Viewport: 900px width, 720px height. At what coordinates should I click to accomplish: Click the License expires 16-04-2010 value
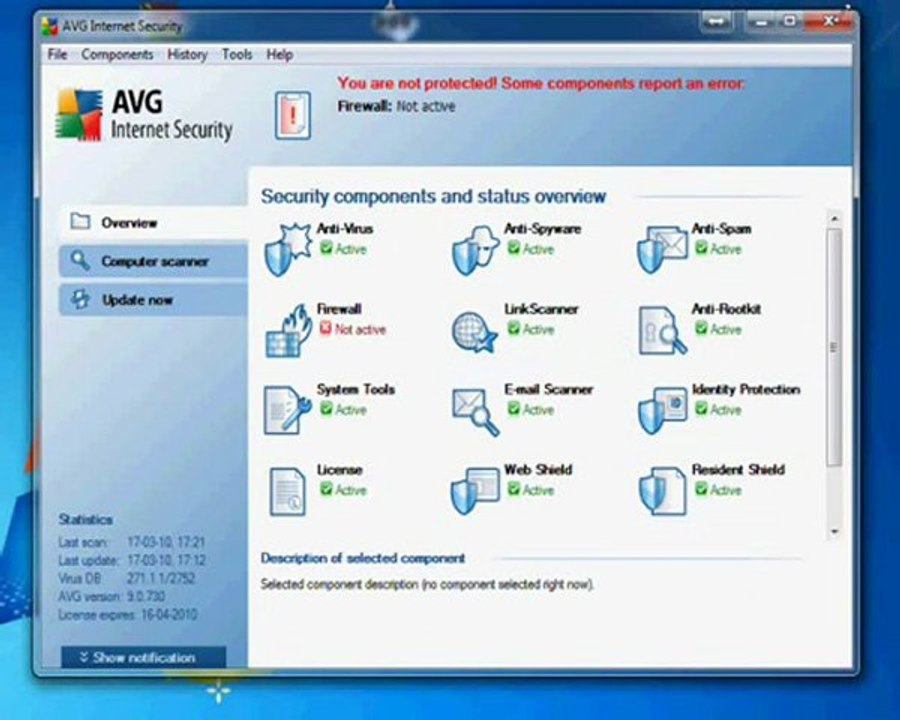[169, 615]
